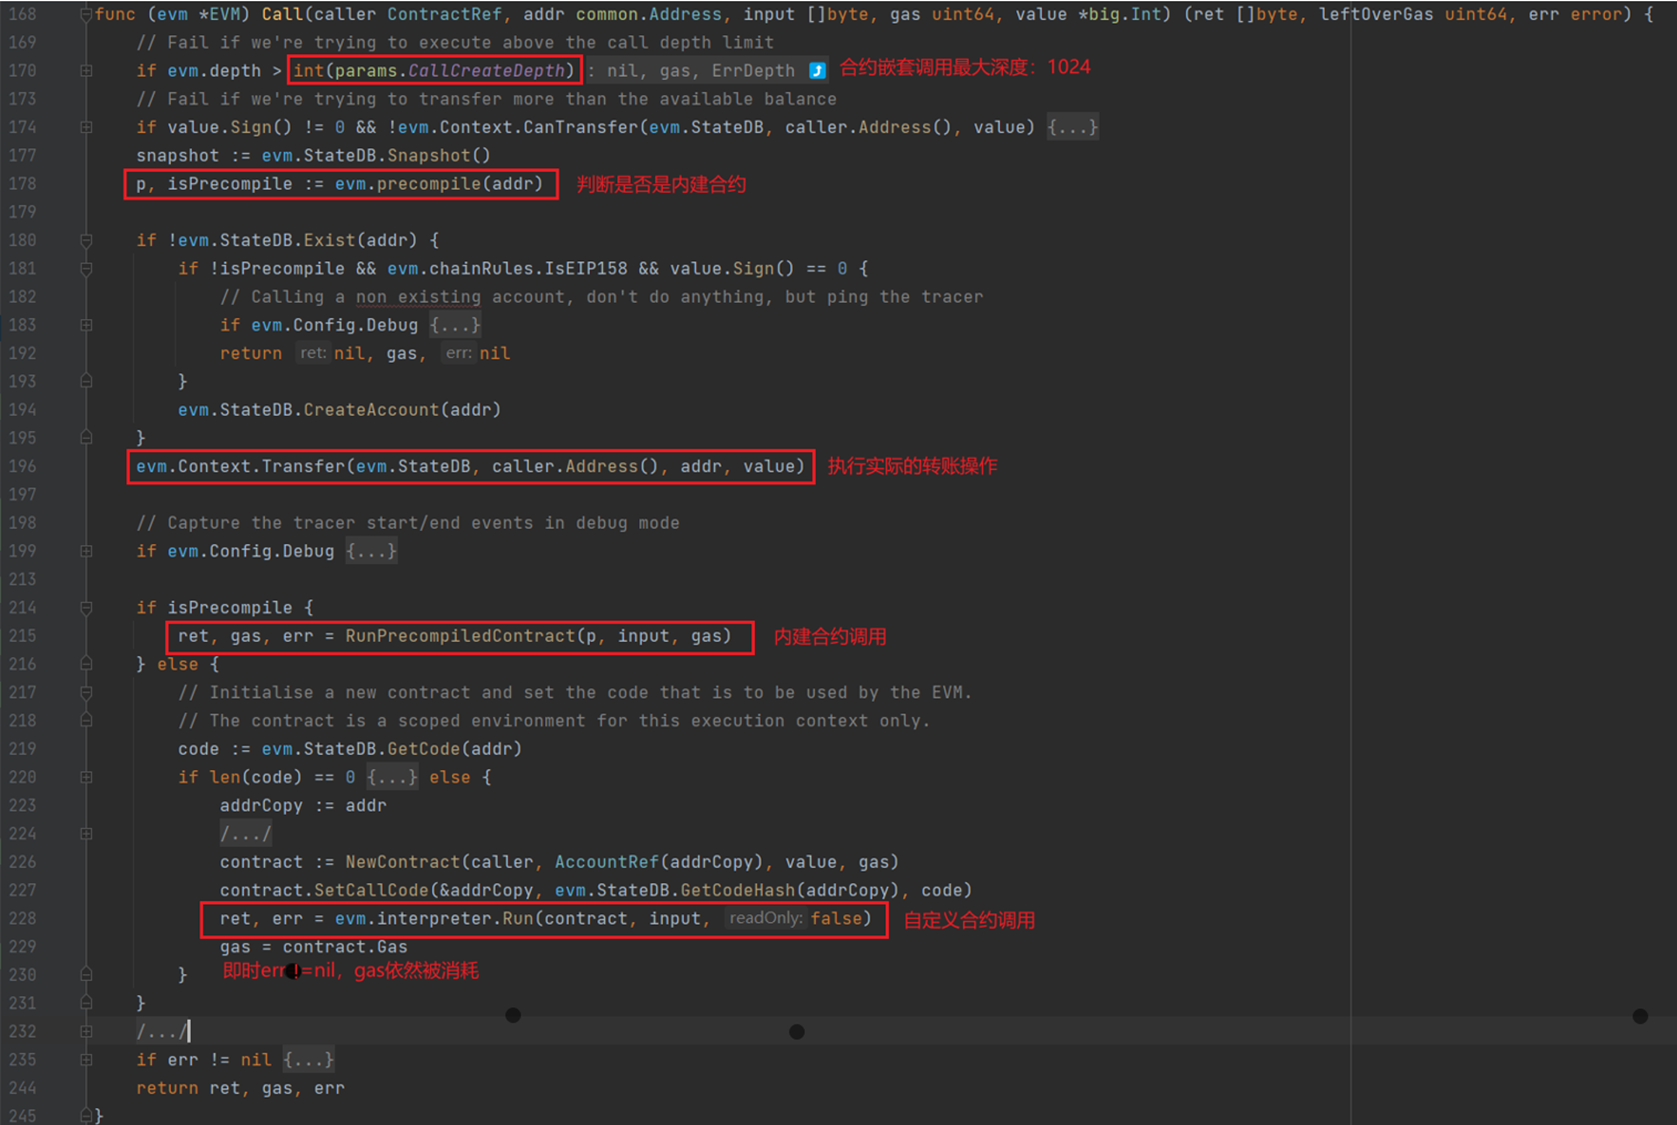The height and width of the screenshot is (1125, 1677).
Task: Expand gutter fold marker on line 224
Action: [86, 833]
